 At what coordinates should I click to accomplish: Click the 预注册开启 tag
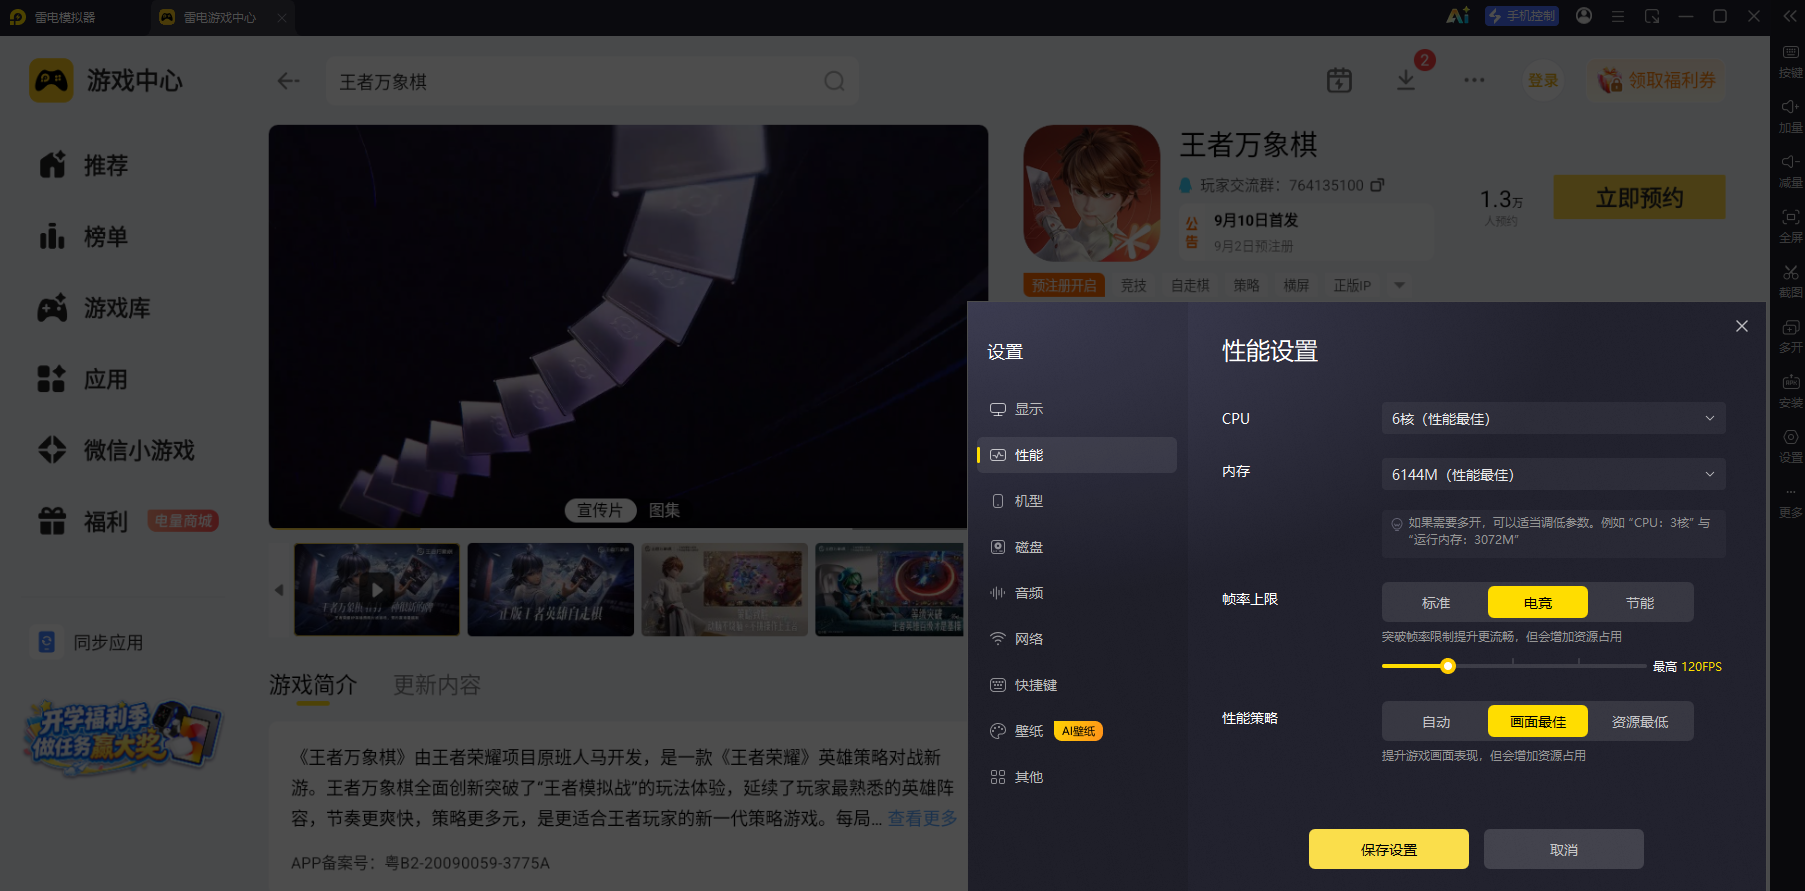pos(1064,285)
